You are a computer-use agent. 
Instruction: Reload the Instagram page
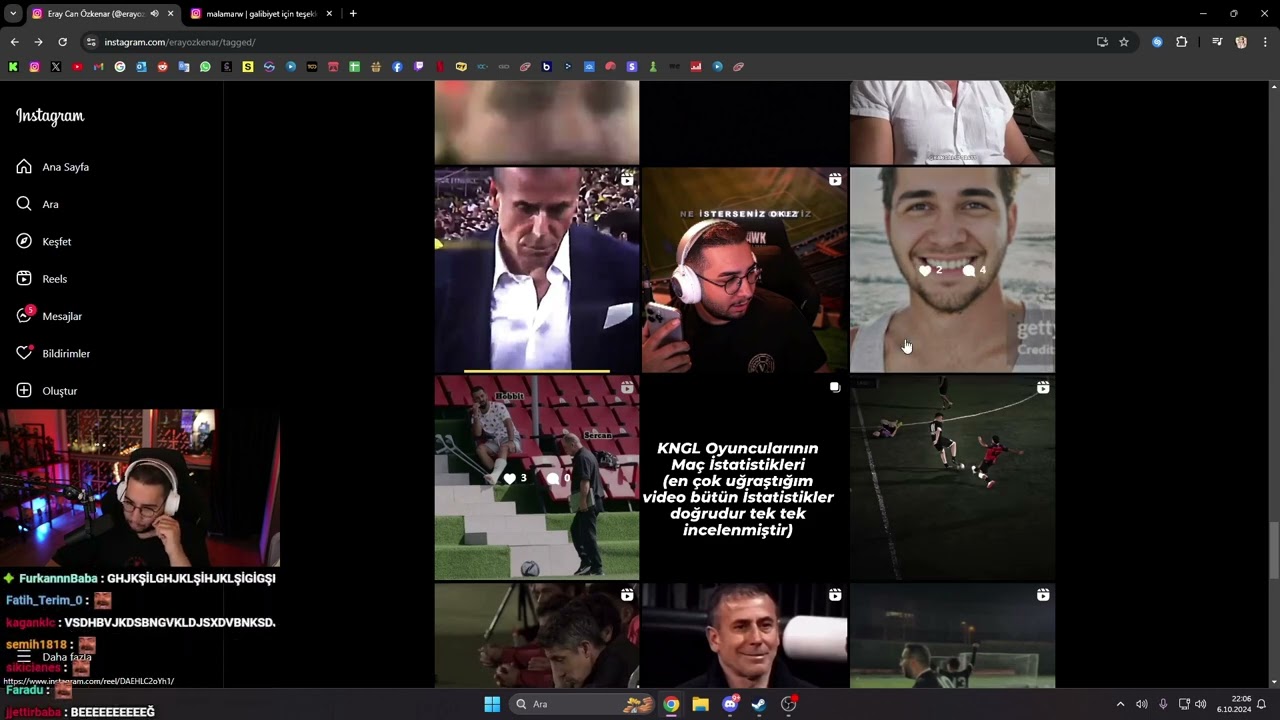coord(62,42)
